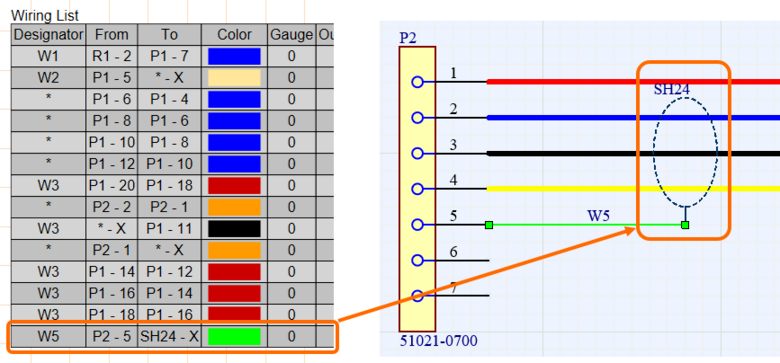
Task: Select pin 7 circle on P2 connector
Action: point(417,296)
